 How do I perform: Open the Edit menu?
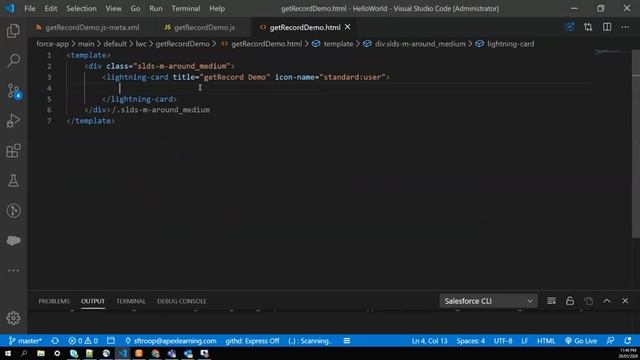coord(51,8)
